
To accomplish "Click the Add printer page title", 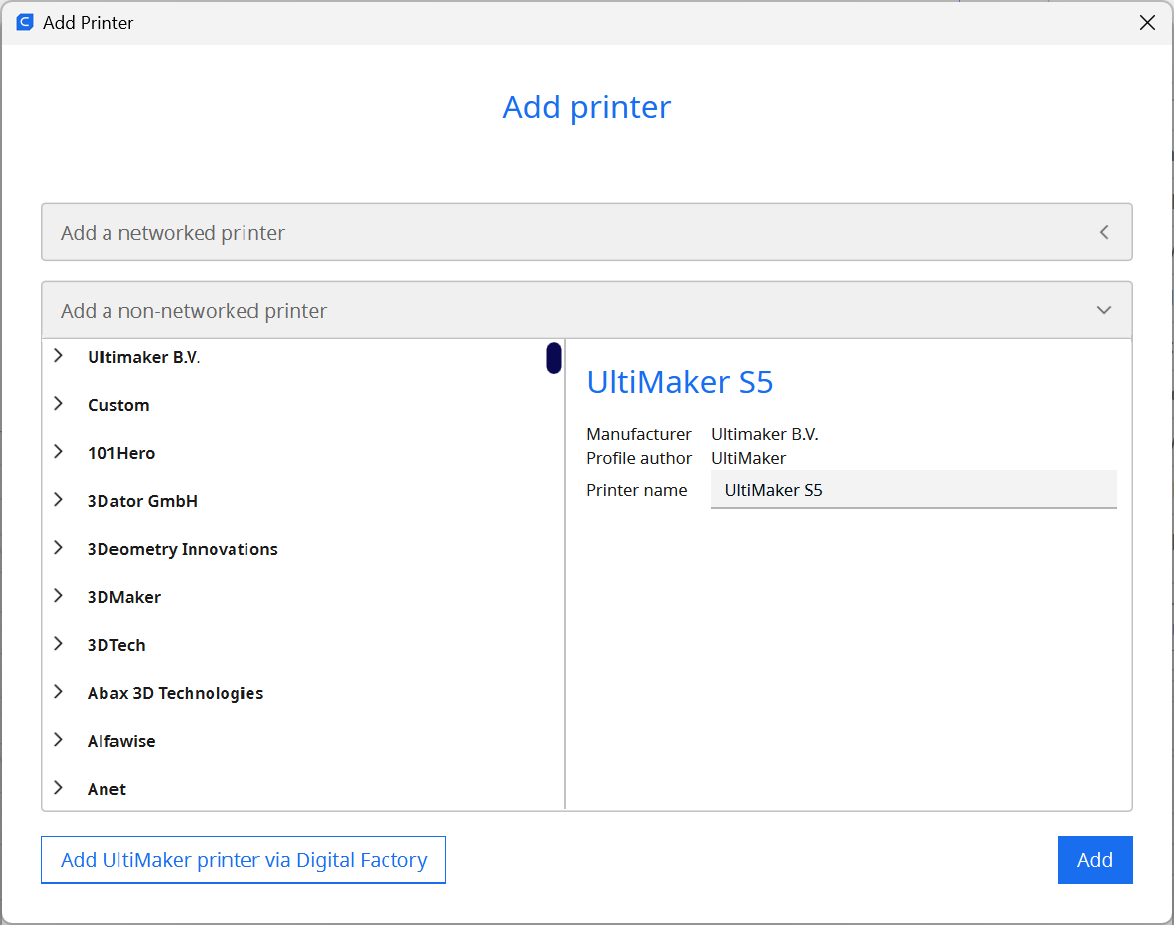I will pos(587,107).
